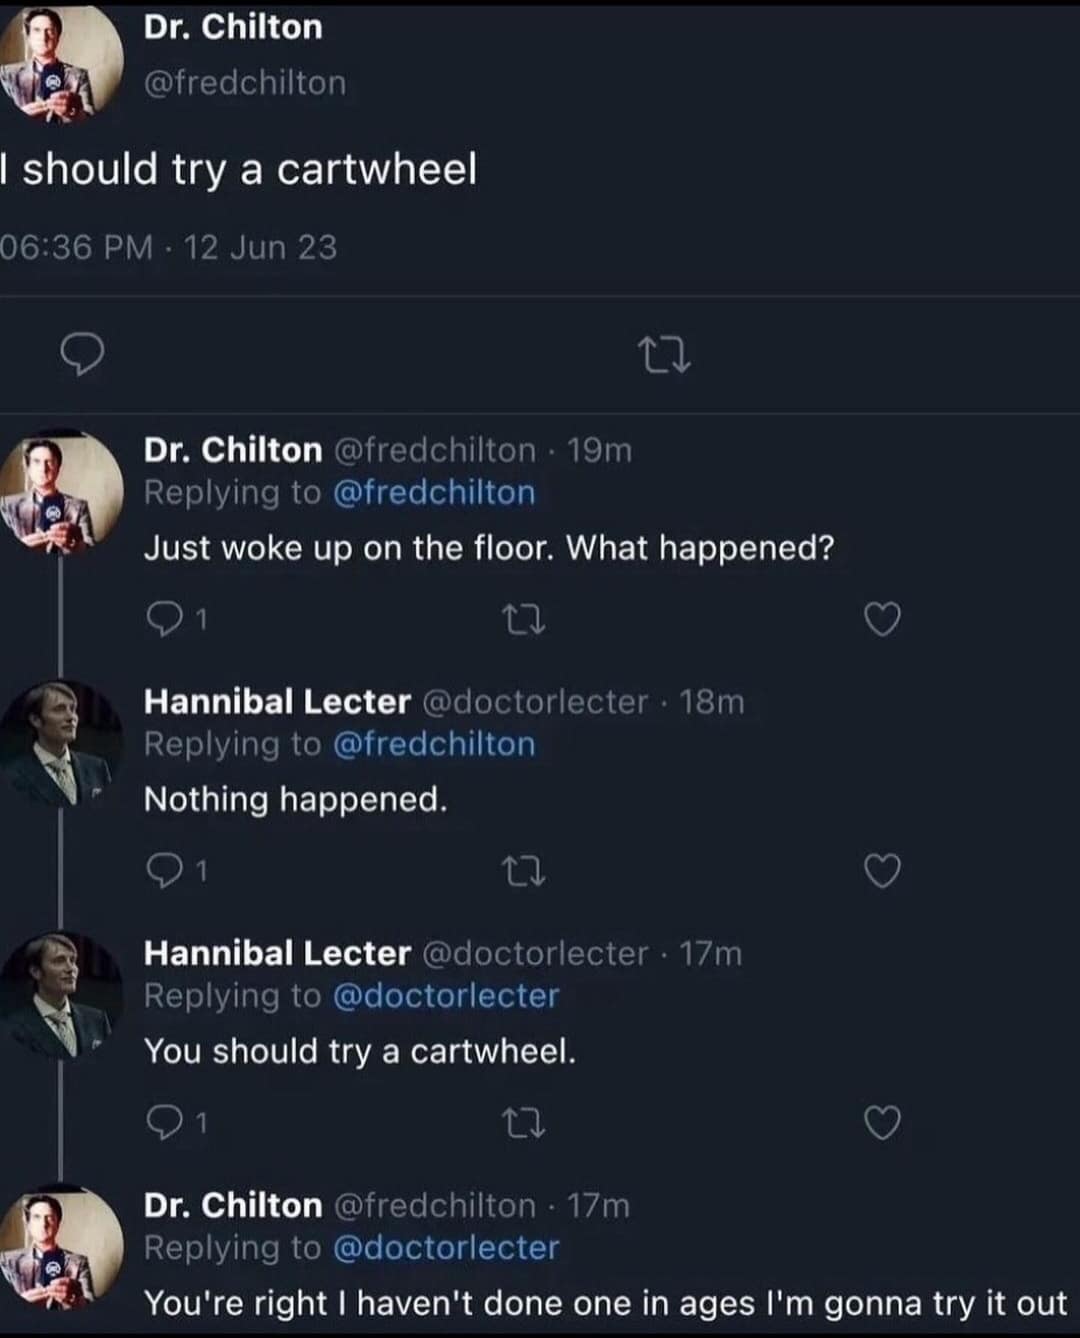Click Hannibal Lecter's name on the 18m reply

tap(277, 702)
